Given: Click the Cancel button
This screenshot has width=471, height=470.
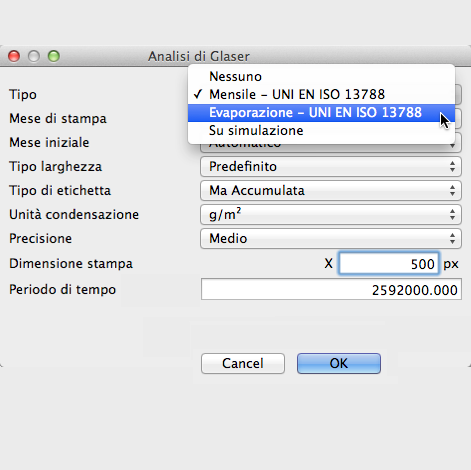Looking at the screenshot, I should [243, 363].
